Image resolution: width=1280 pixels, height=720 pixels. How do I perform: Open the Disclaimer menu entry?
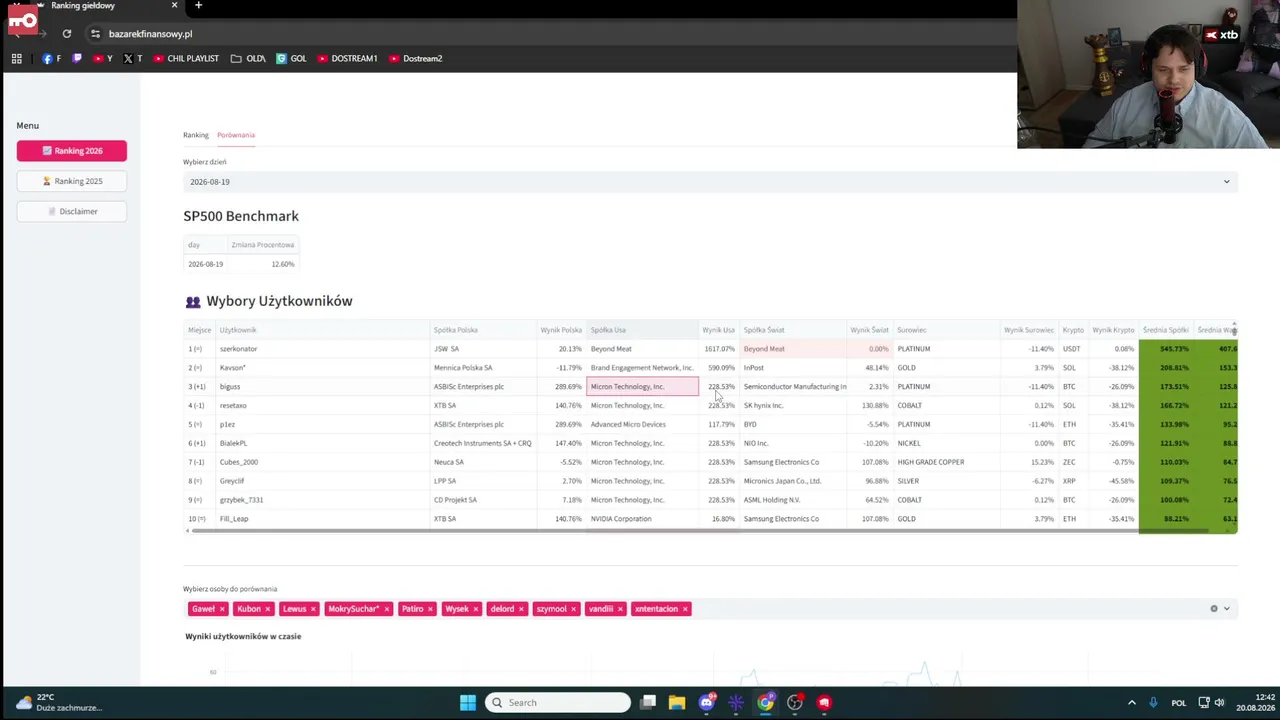pos(72,211)
